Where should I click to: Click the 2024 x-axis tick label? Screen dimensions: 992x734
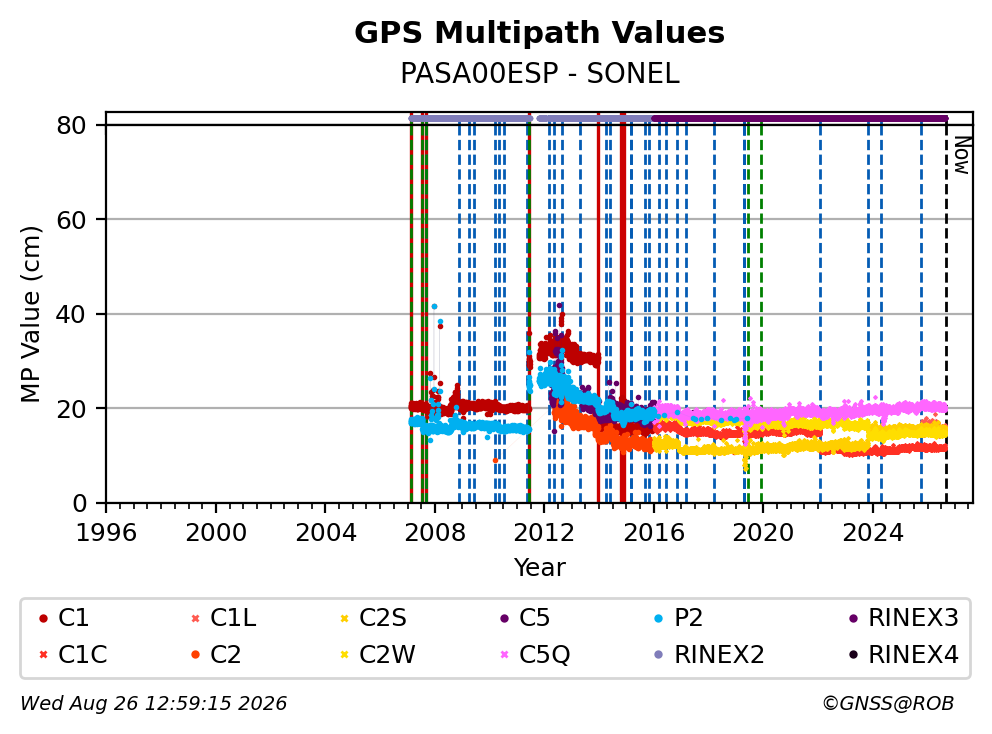click(872, 533)
